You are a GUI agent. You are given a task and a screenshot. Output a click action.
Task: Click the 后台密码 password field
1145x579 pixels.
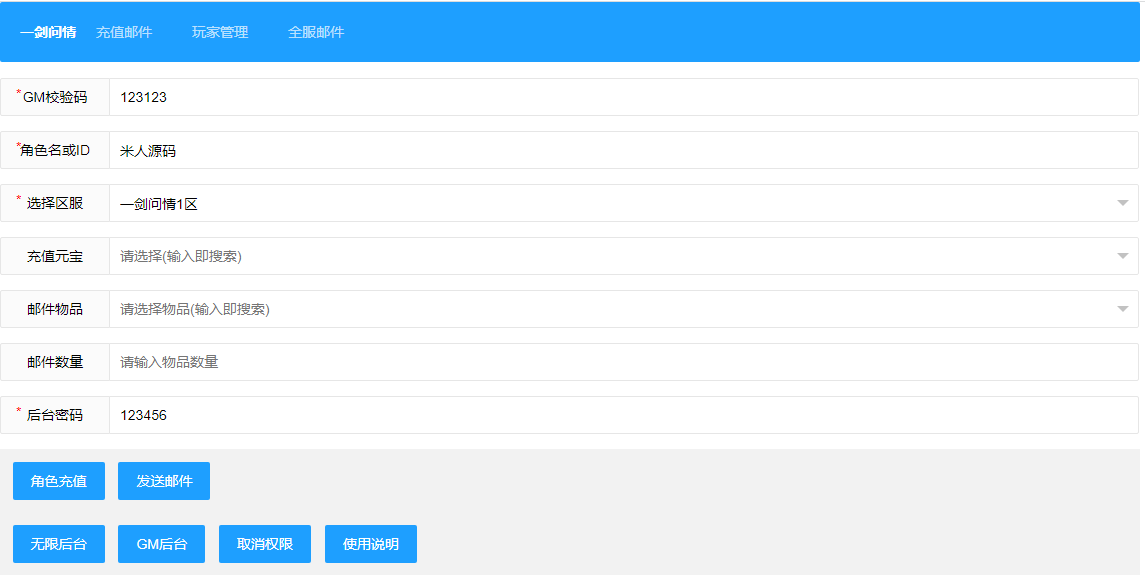click(x=620, y=415)
